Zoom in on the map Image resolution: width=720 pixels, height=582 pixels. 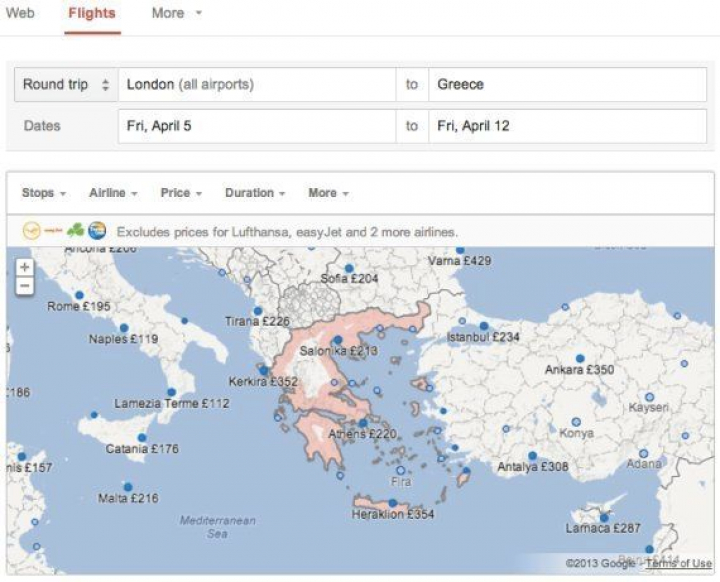[x=25, y=268]
